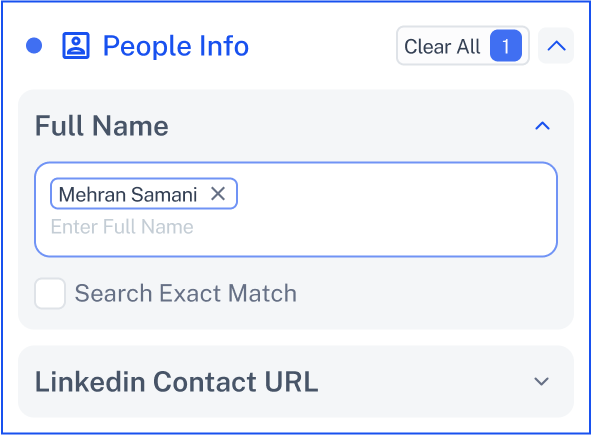
Task: Enable Search Exact Match checkbox
Action: click(x=50, y=293)
